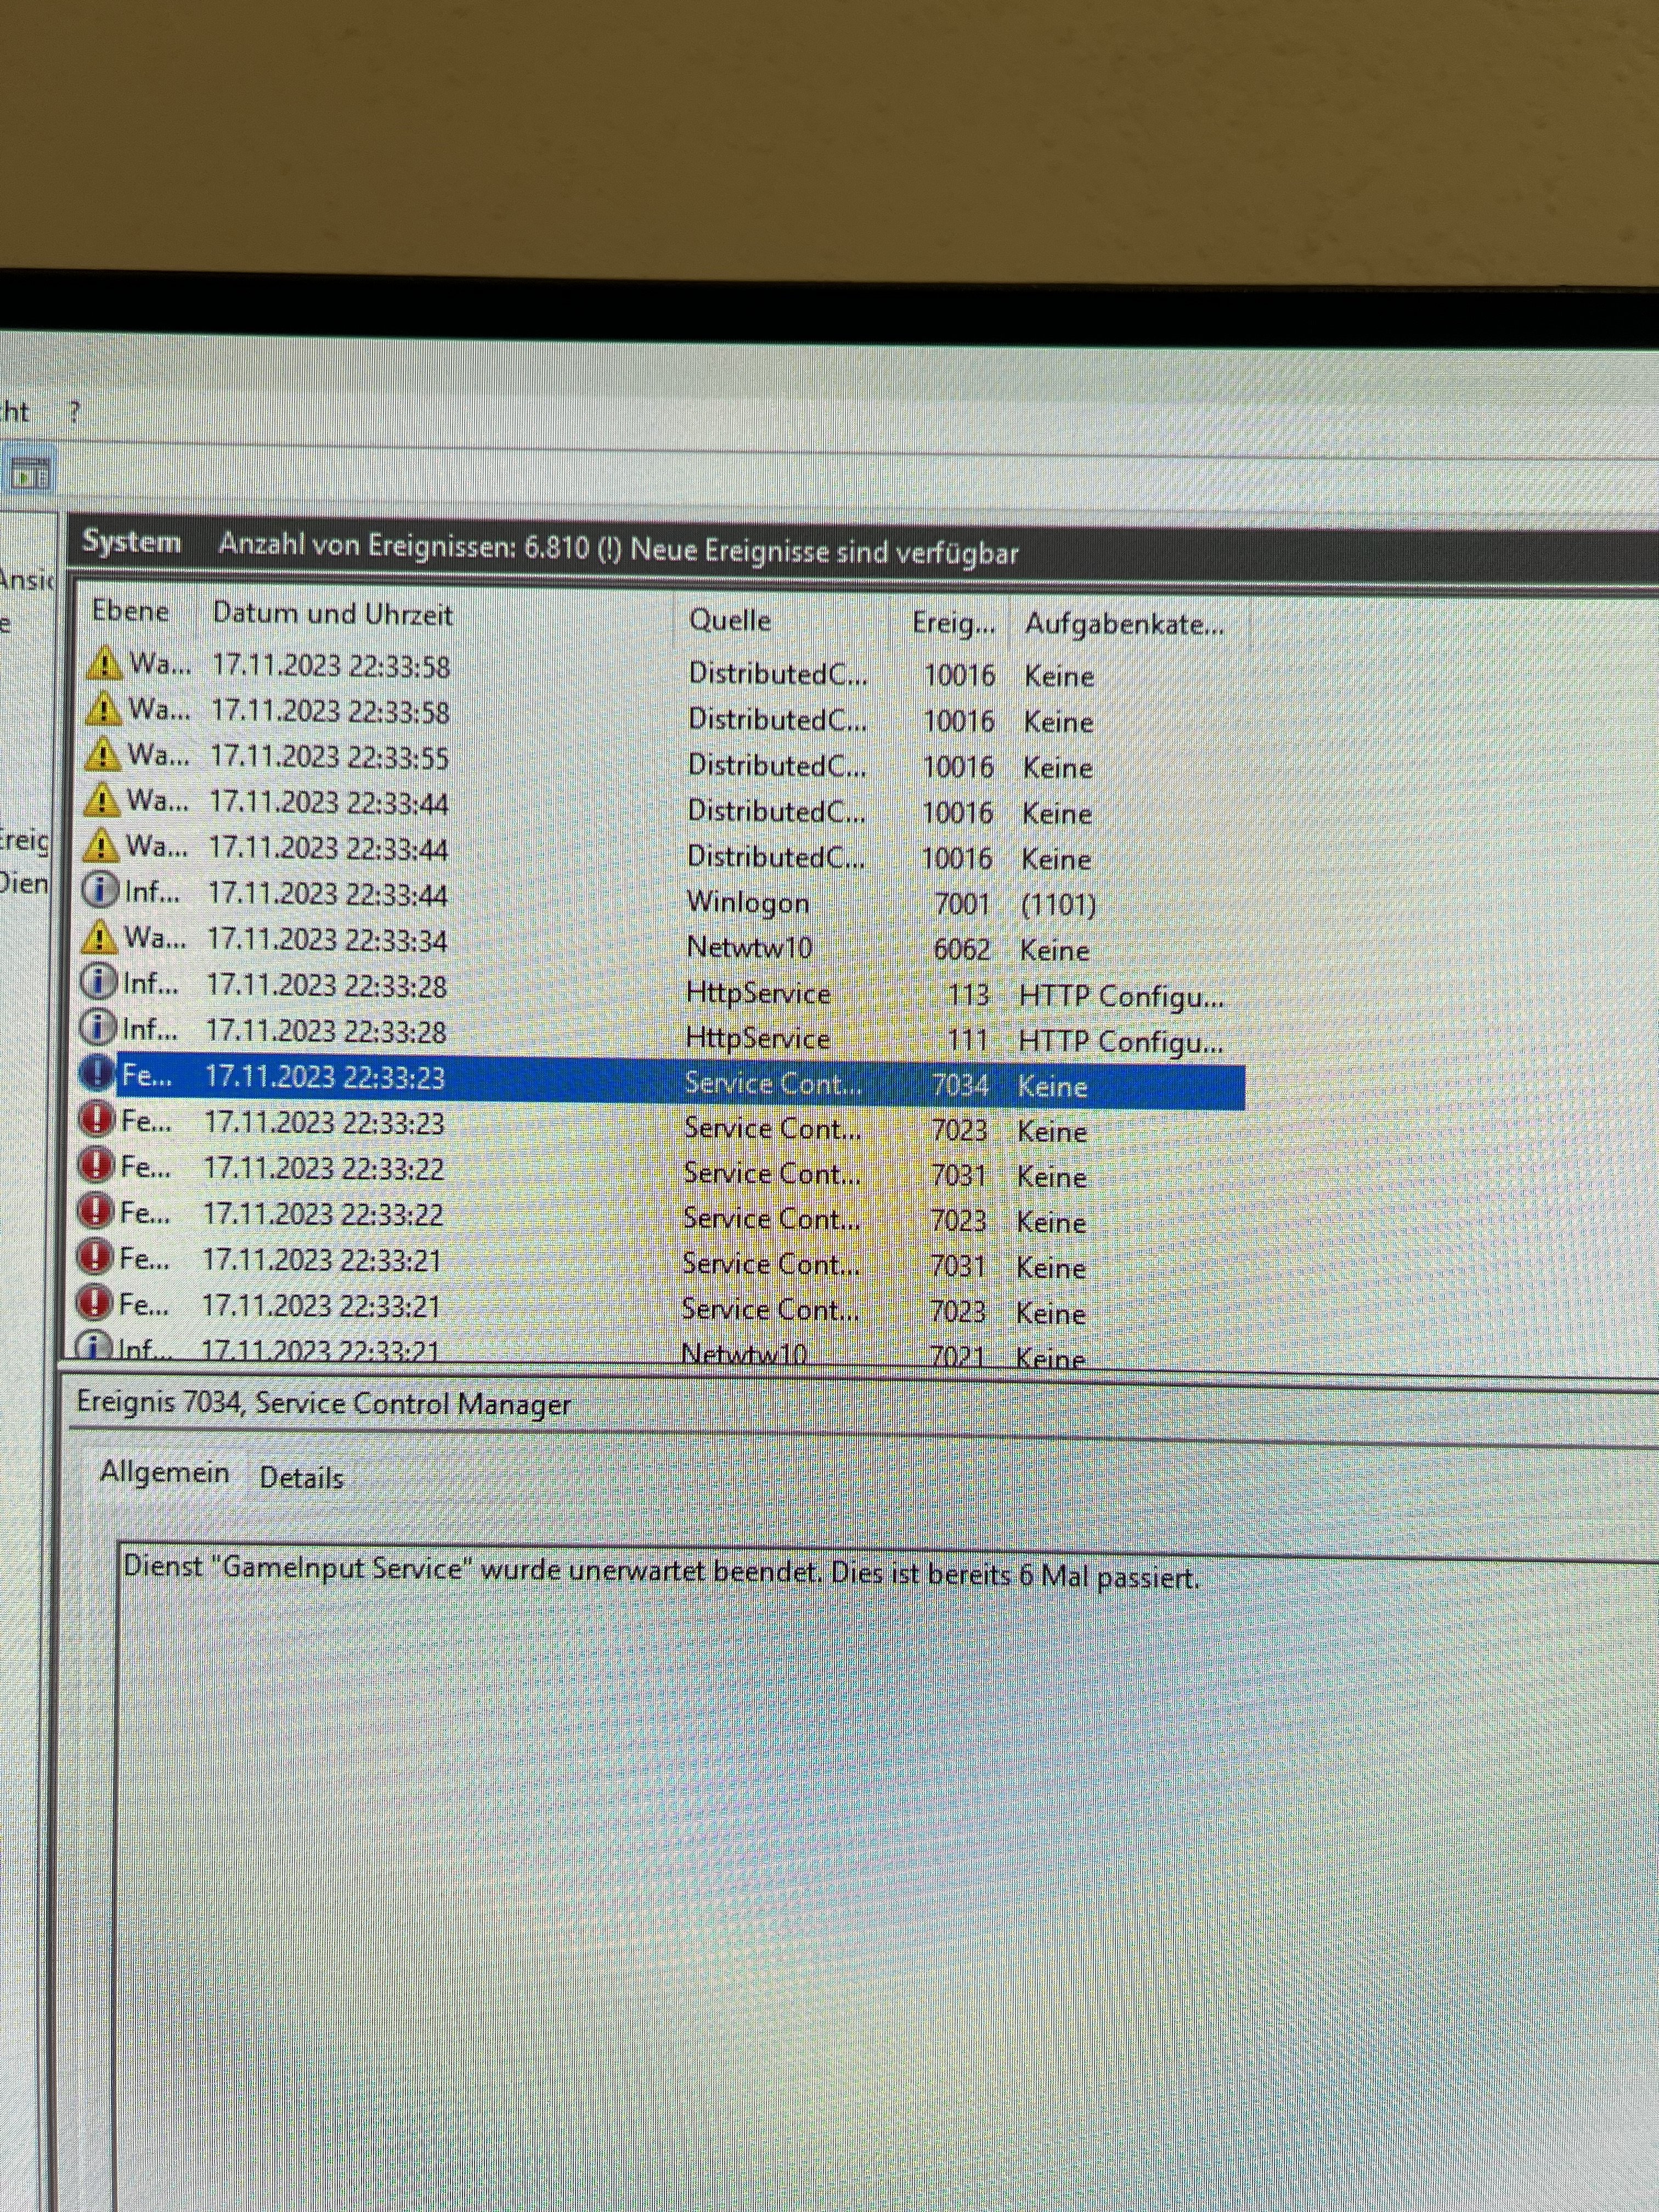
Task: Sort by the Ebene column header
Action: [130, 611]
